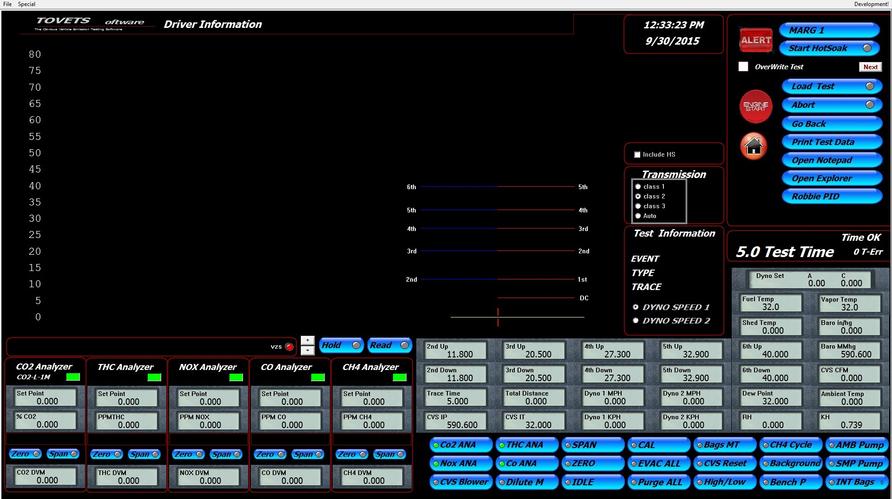Click the Home icon
Image resolution: width=892 pixels, height=499 pixels.
point(754,146)
